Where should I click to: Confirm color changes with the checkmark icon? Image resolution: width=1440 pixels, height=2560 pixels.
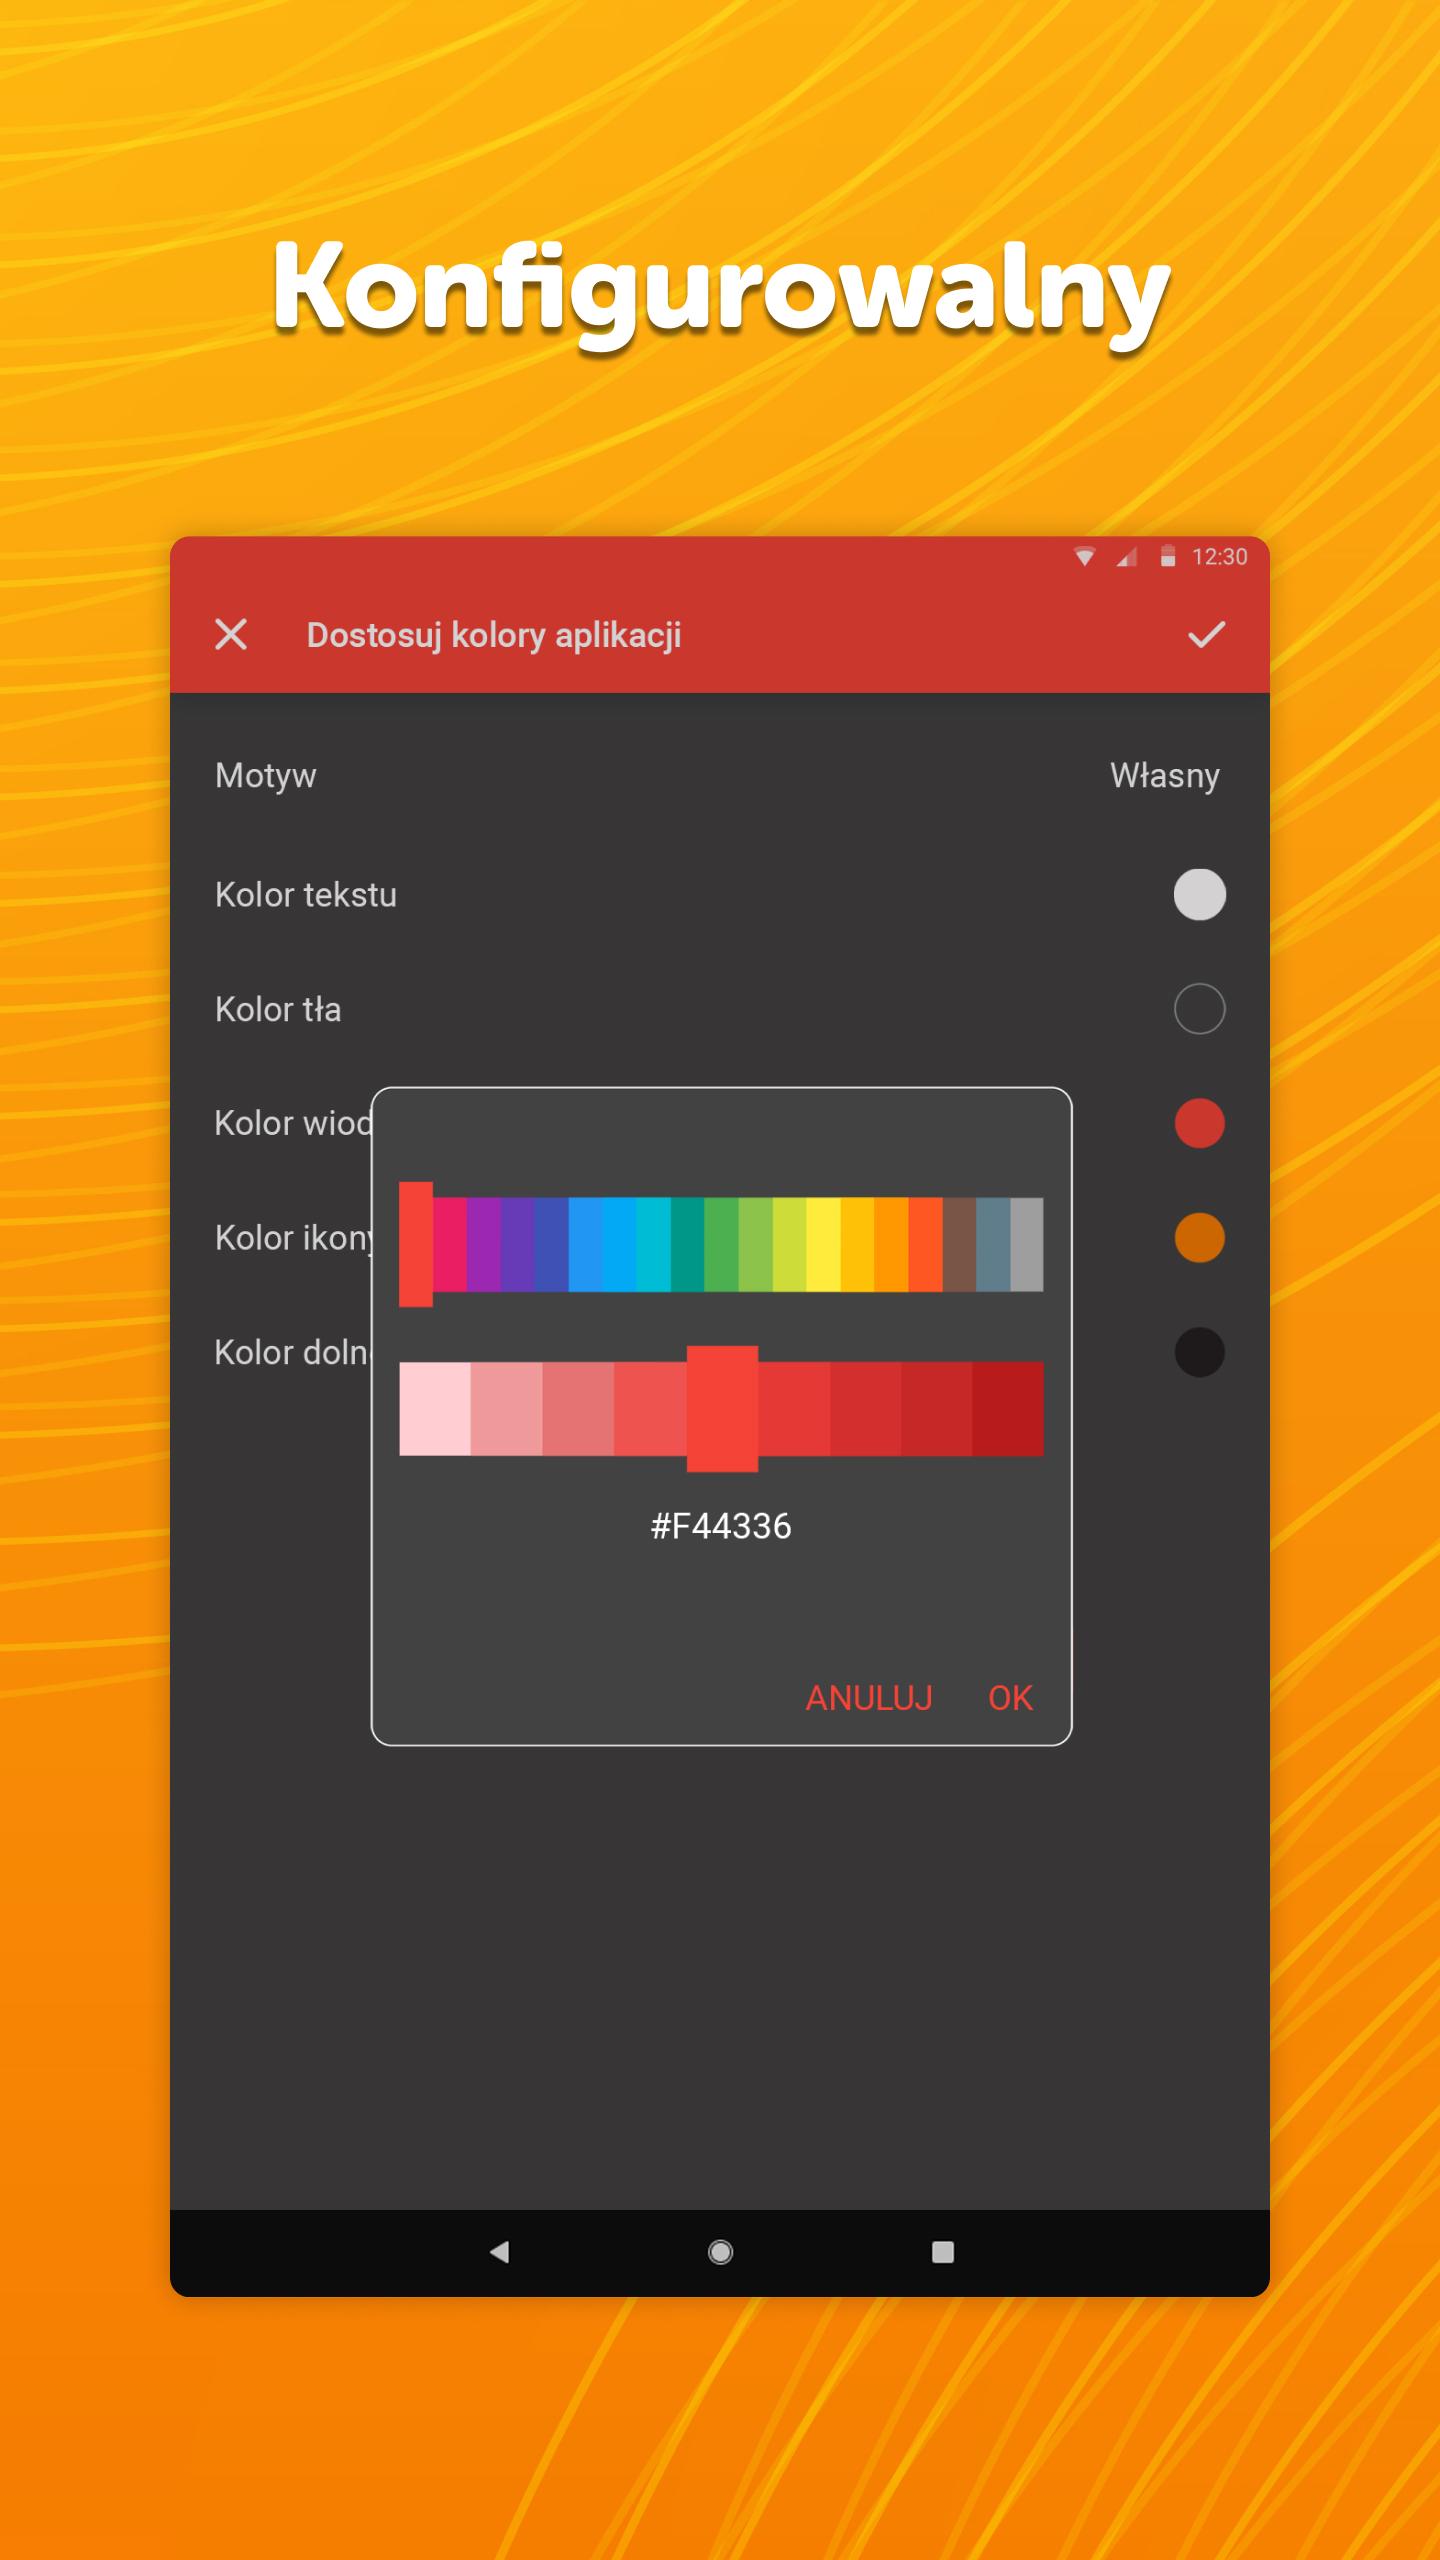[x=1206, y=634]
